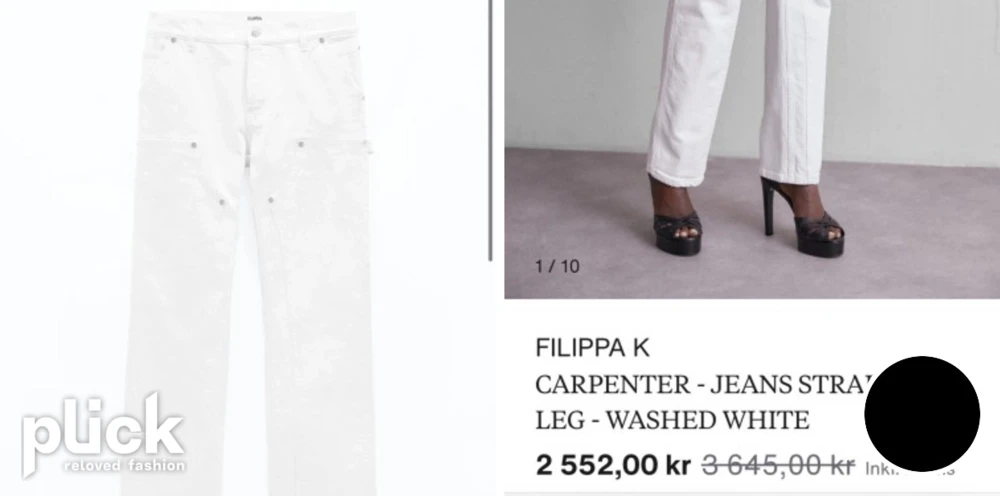Open the FILIPPA K brand link
Viewport: 1000px width, 496px height.
tap(592, 348)
